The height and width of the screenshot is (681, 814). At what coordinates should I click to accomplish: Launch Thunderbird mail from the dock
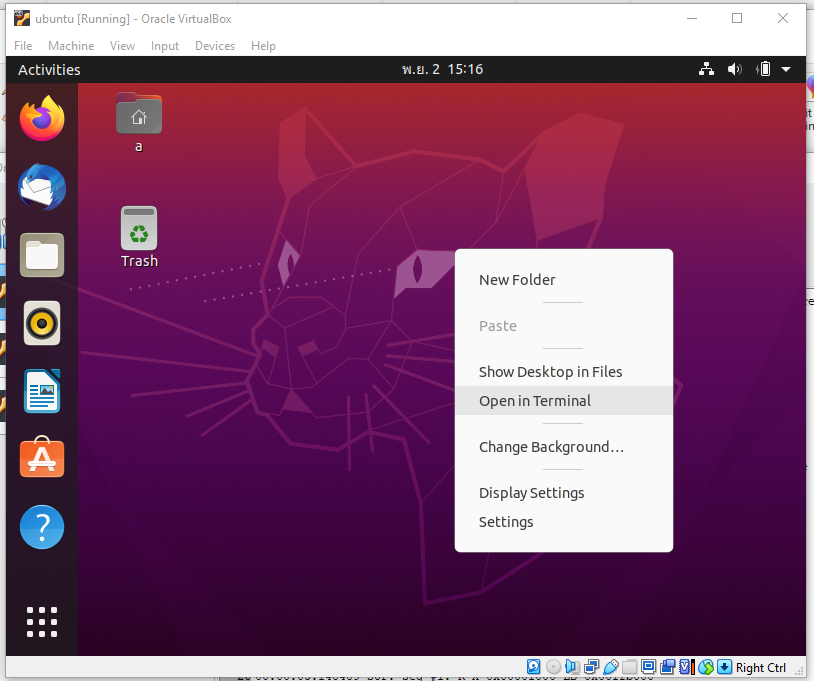[x=42, y=187]
